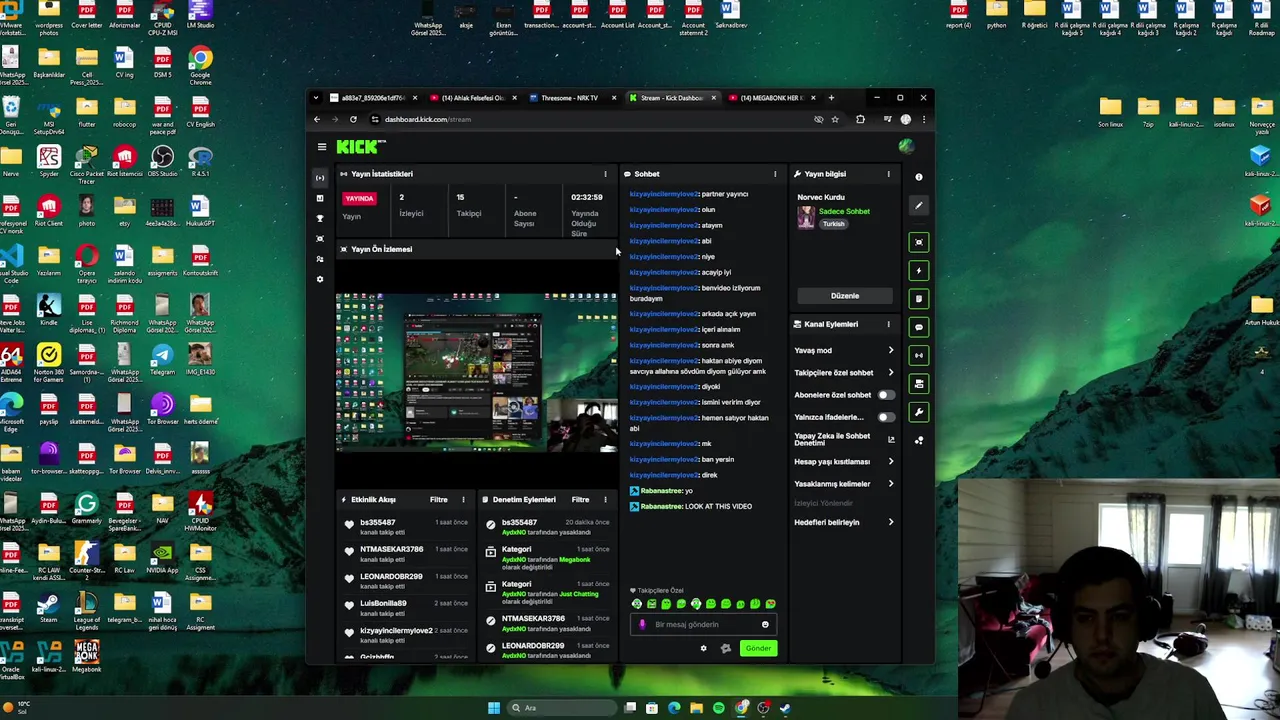1280x720 pixels.
Task: Open Filtre in Etkinlik Akışı
Action: [439, 499]
